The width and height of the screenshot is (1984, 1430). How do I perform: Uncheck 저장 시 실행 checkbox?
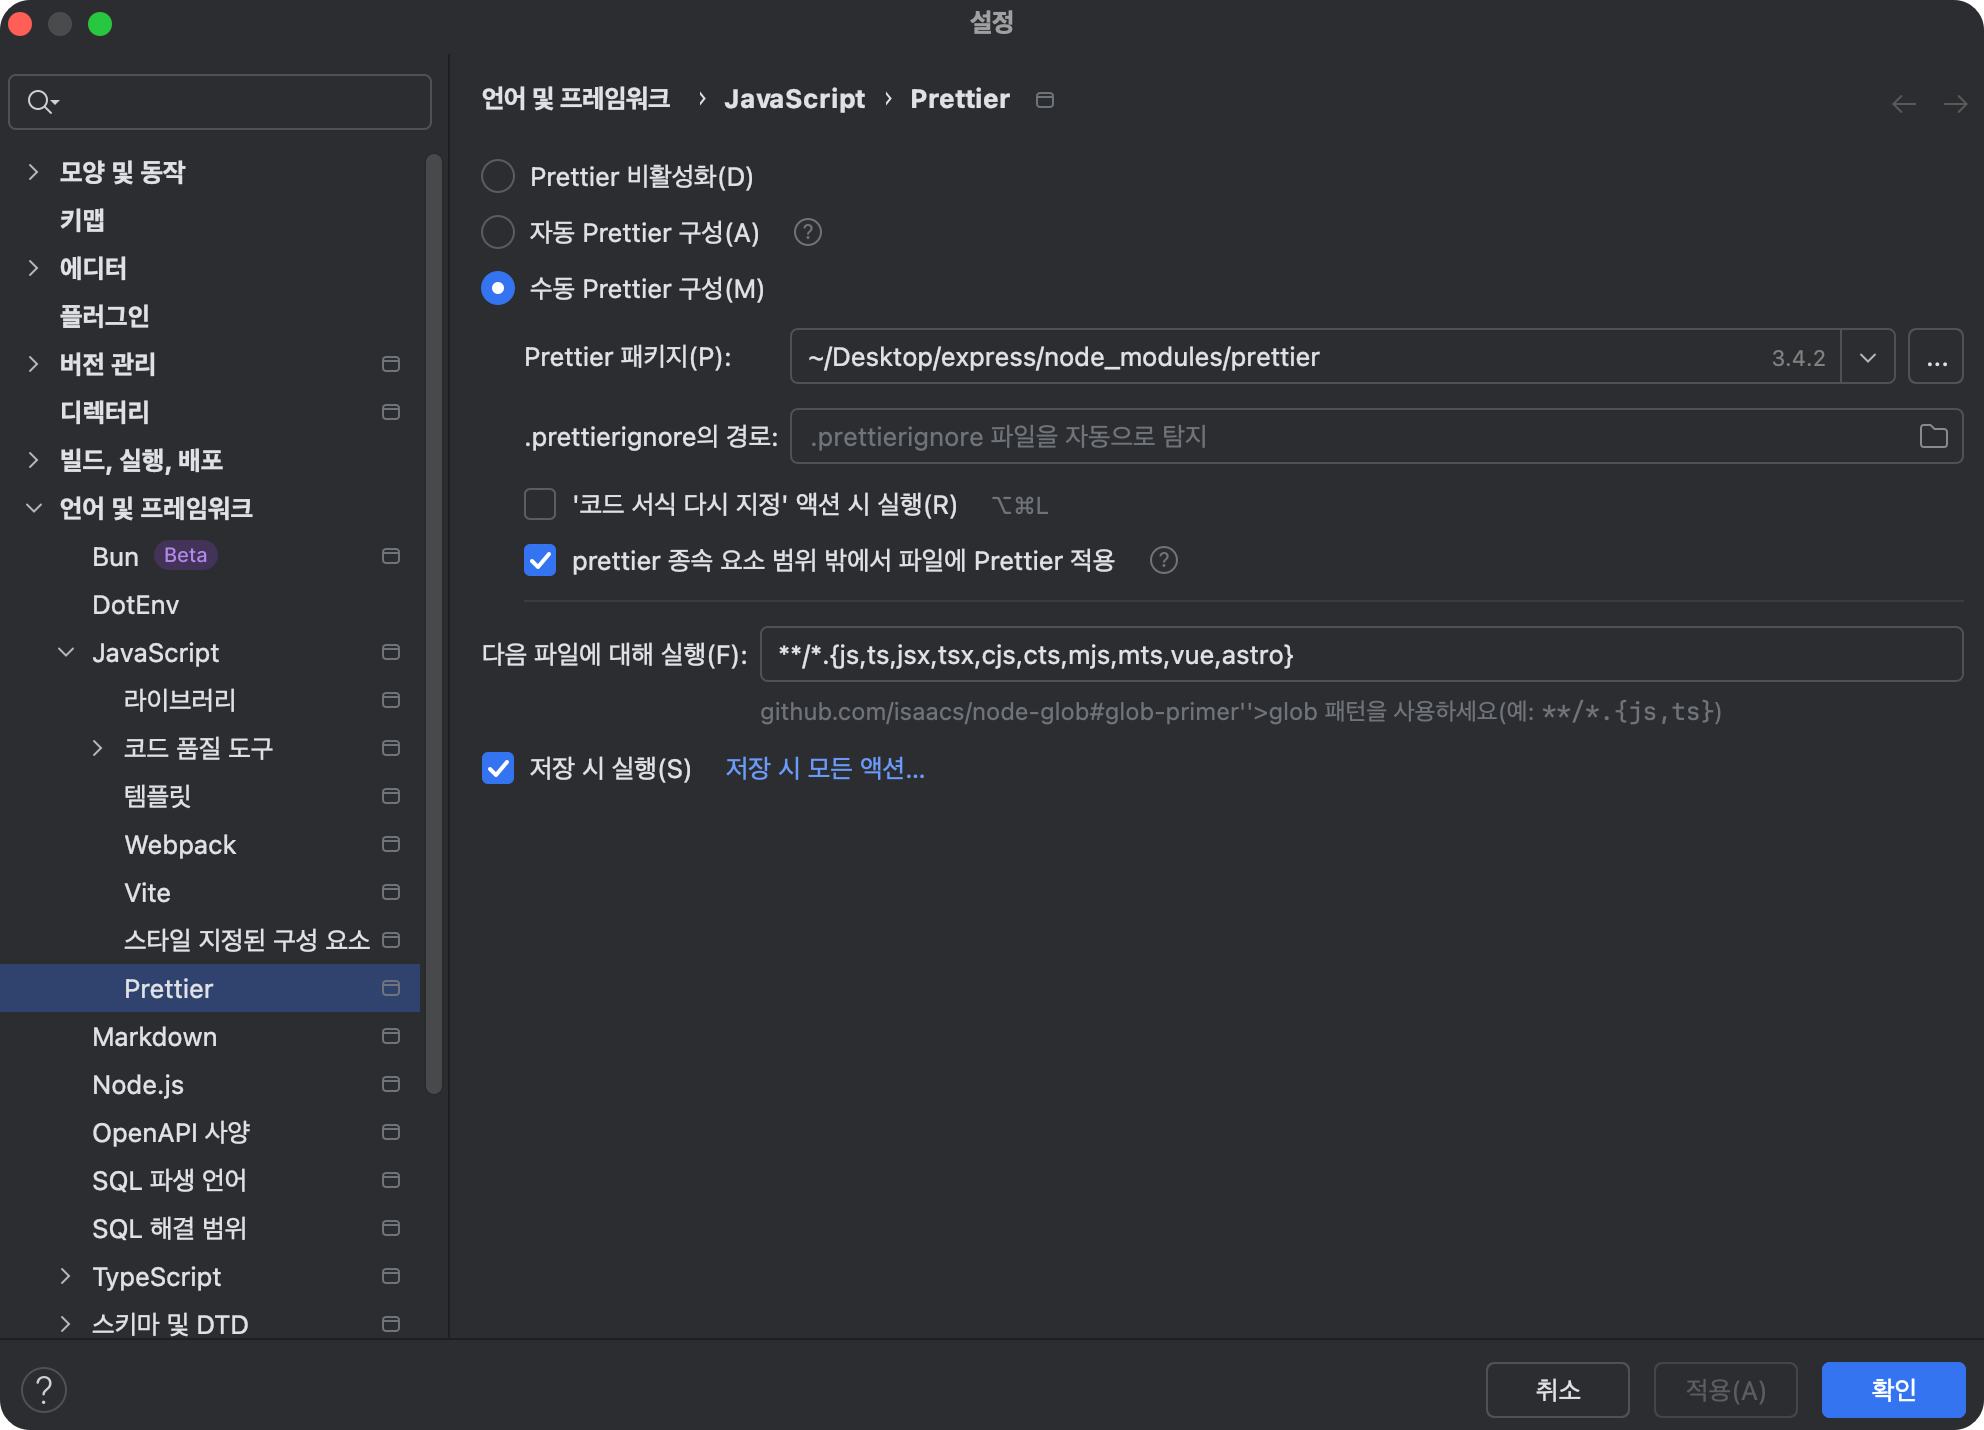tap(498, 768)
